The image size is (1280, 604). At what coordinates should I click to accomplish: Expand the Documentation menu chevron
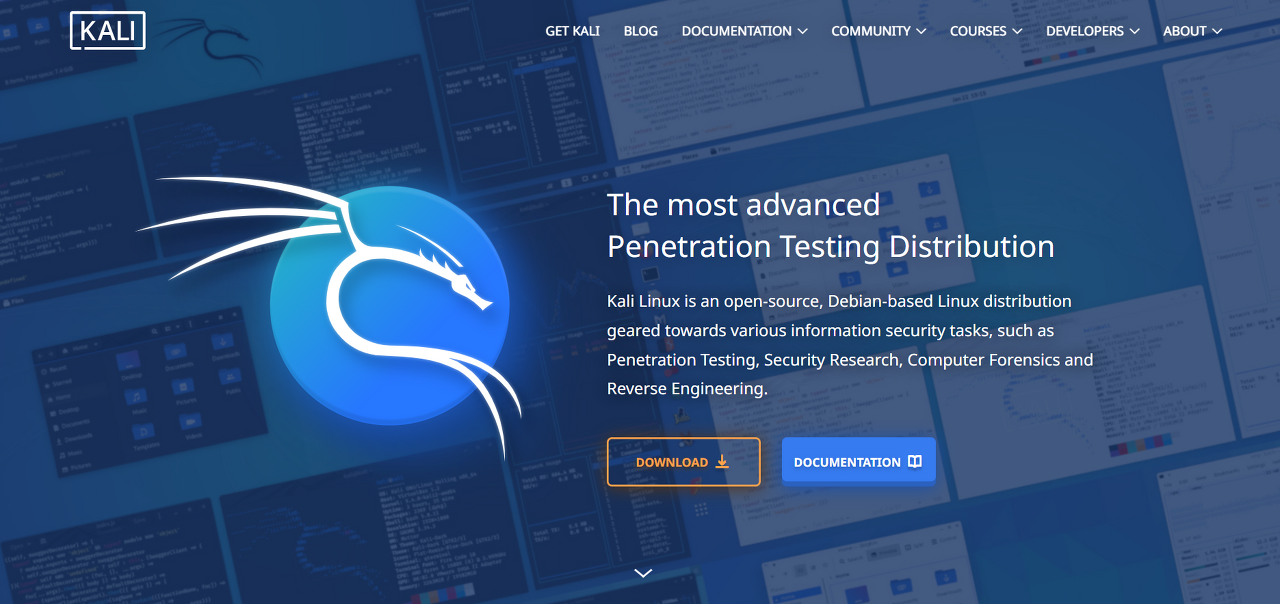click(802, 31)
